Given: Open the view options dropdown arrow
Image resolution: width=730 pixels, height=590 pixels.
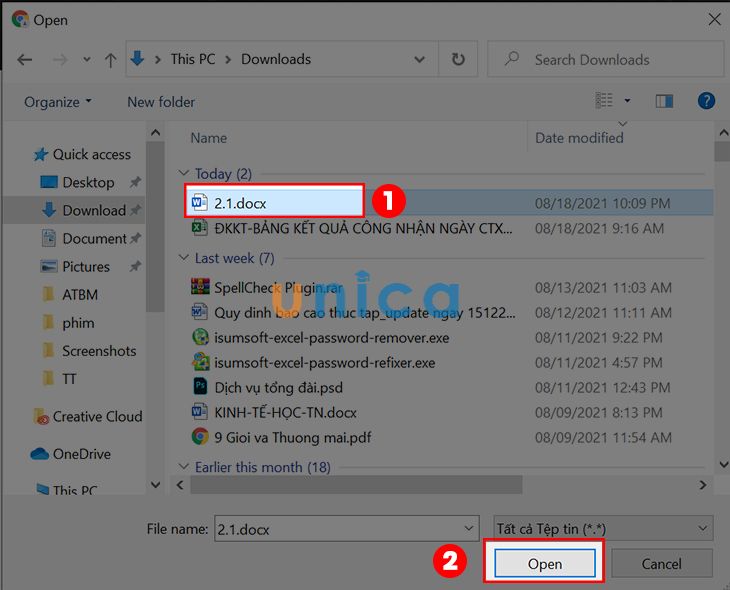Looking at the screenshot, I should coord(627,101).
